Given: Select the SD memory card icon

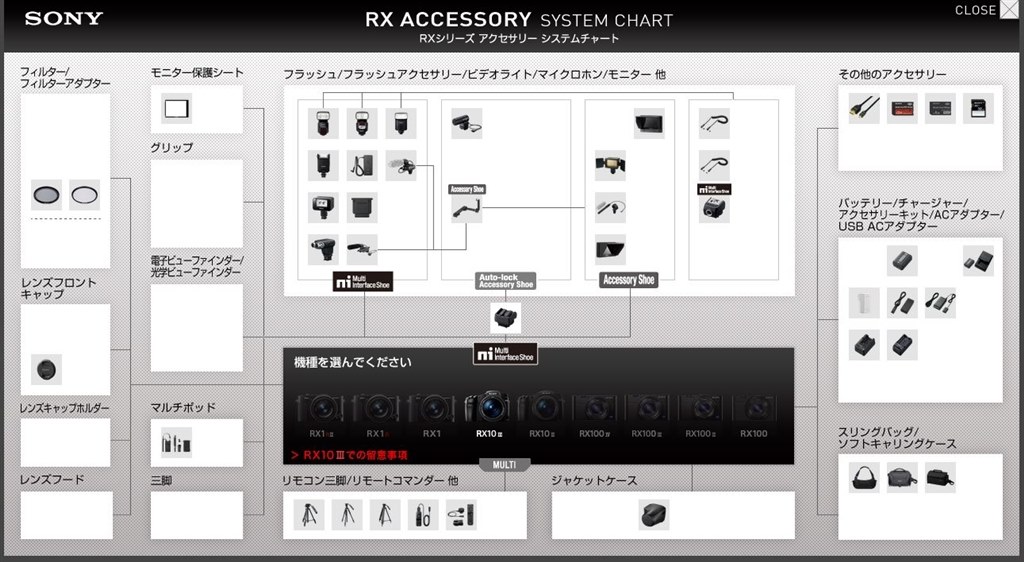Looking at the screenshot, I should [978, 108].
